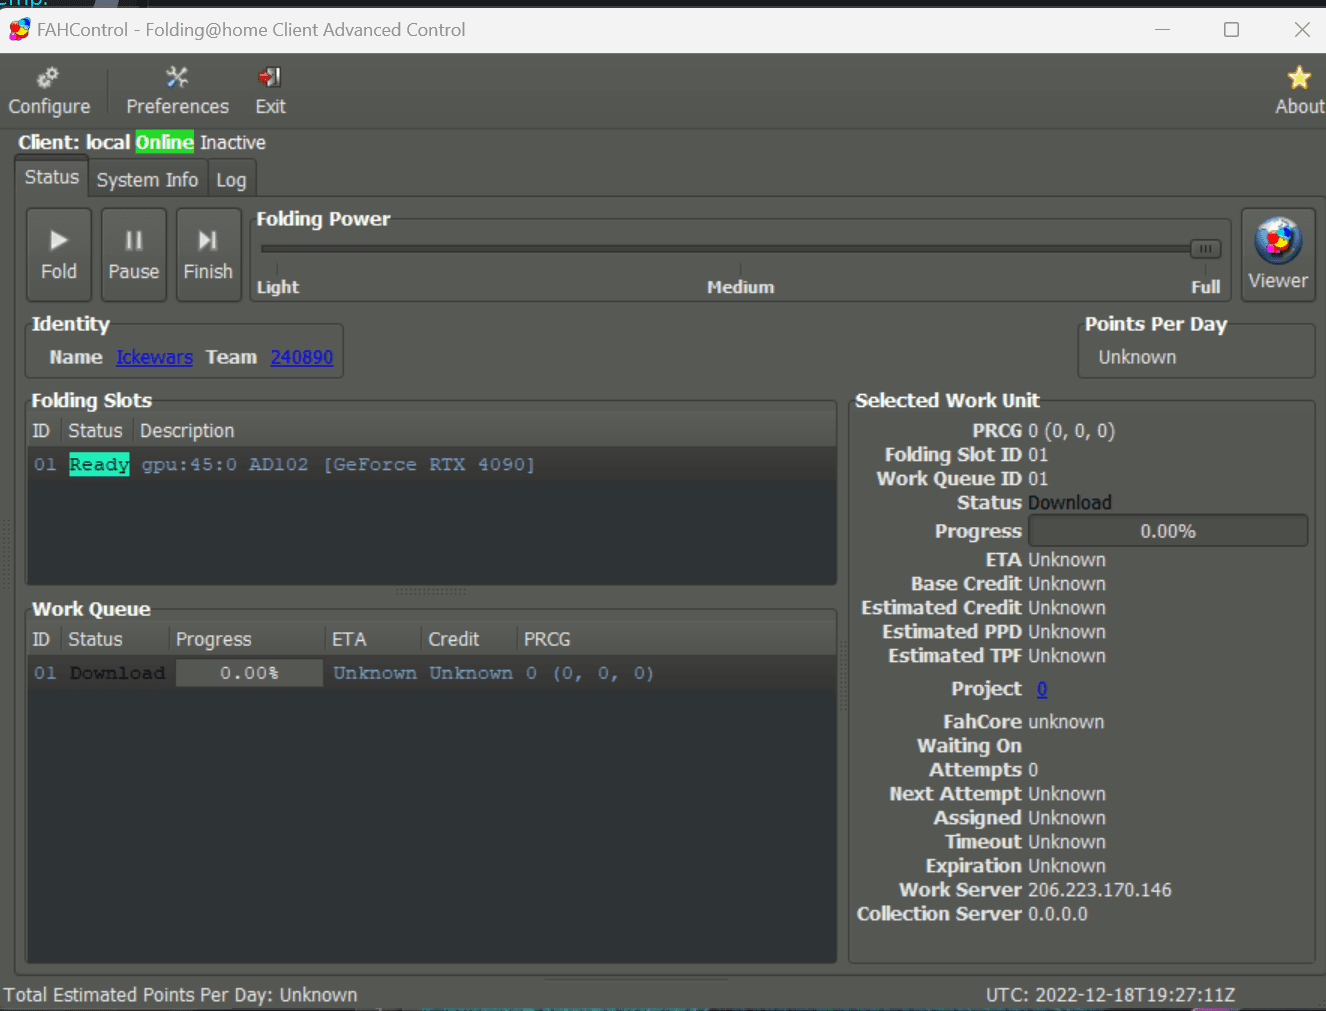Start folding with the Fold button
This screenshot has width=1326, height=1011.
(59, 255)
